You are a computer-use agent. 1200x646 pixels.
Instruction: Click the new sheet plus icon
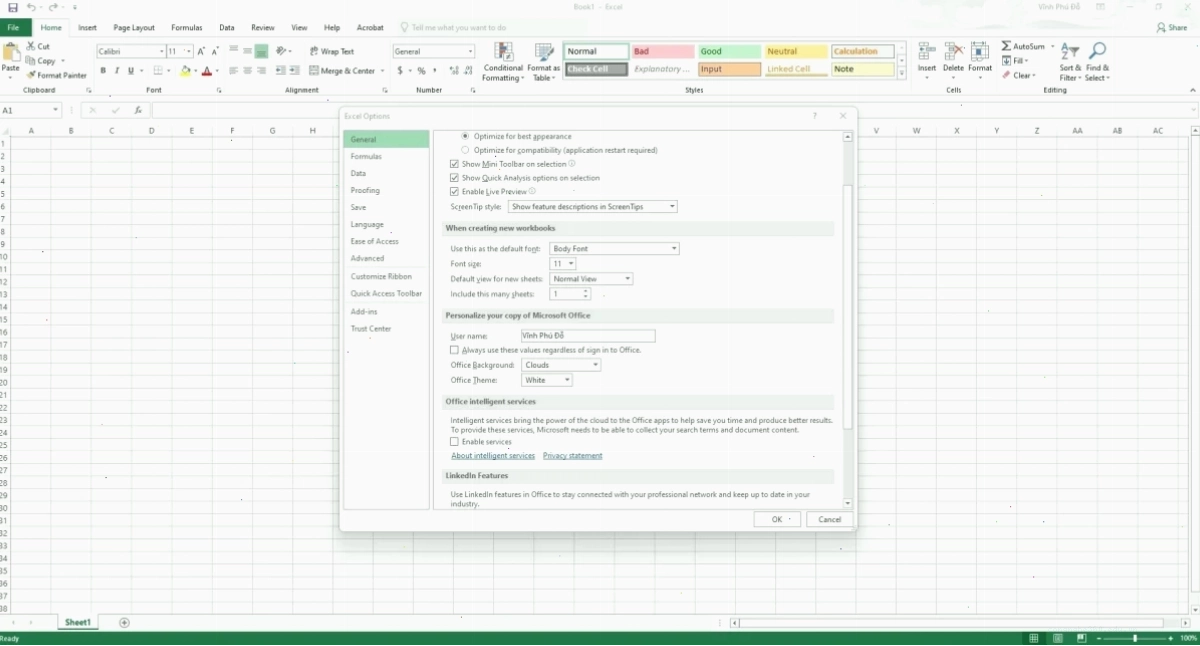[x=124, y=623]
